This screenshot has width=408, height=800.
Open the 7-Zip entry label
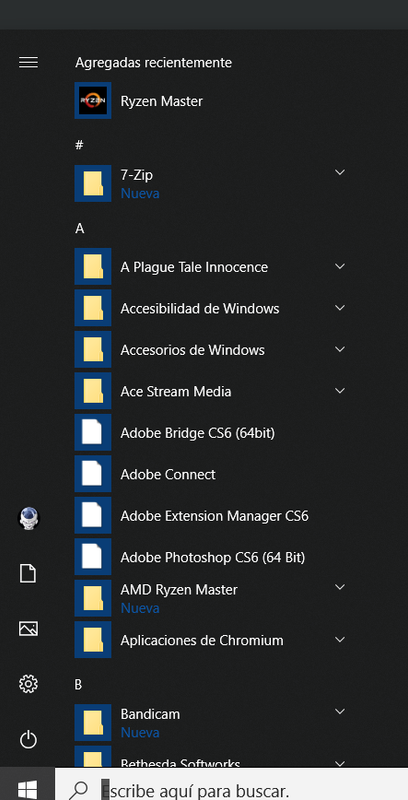point(136,175)
